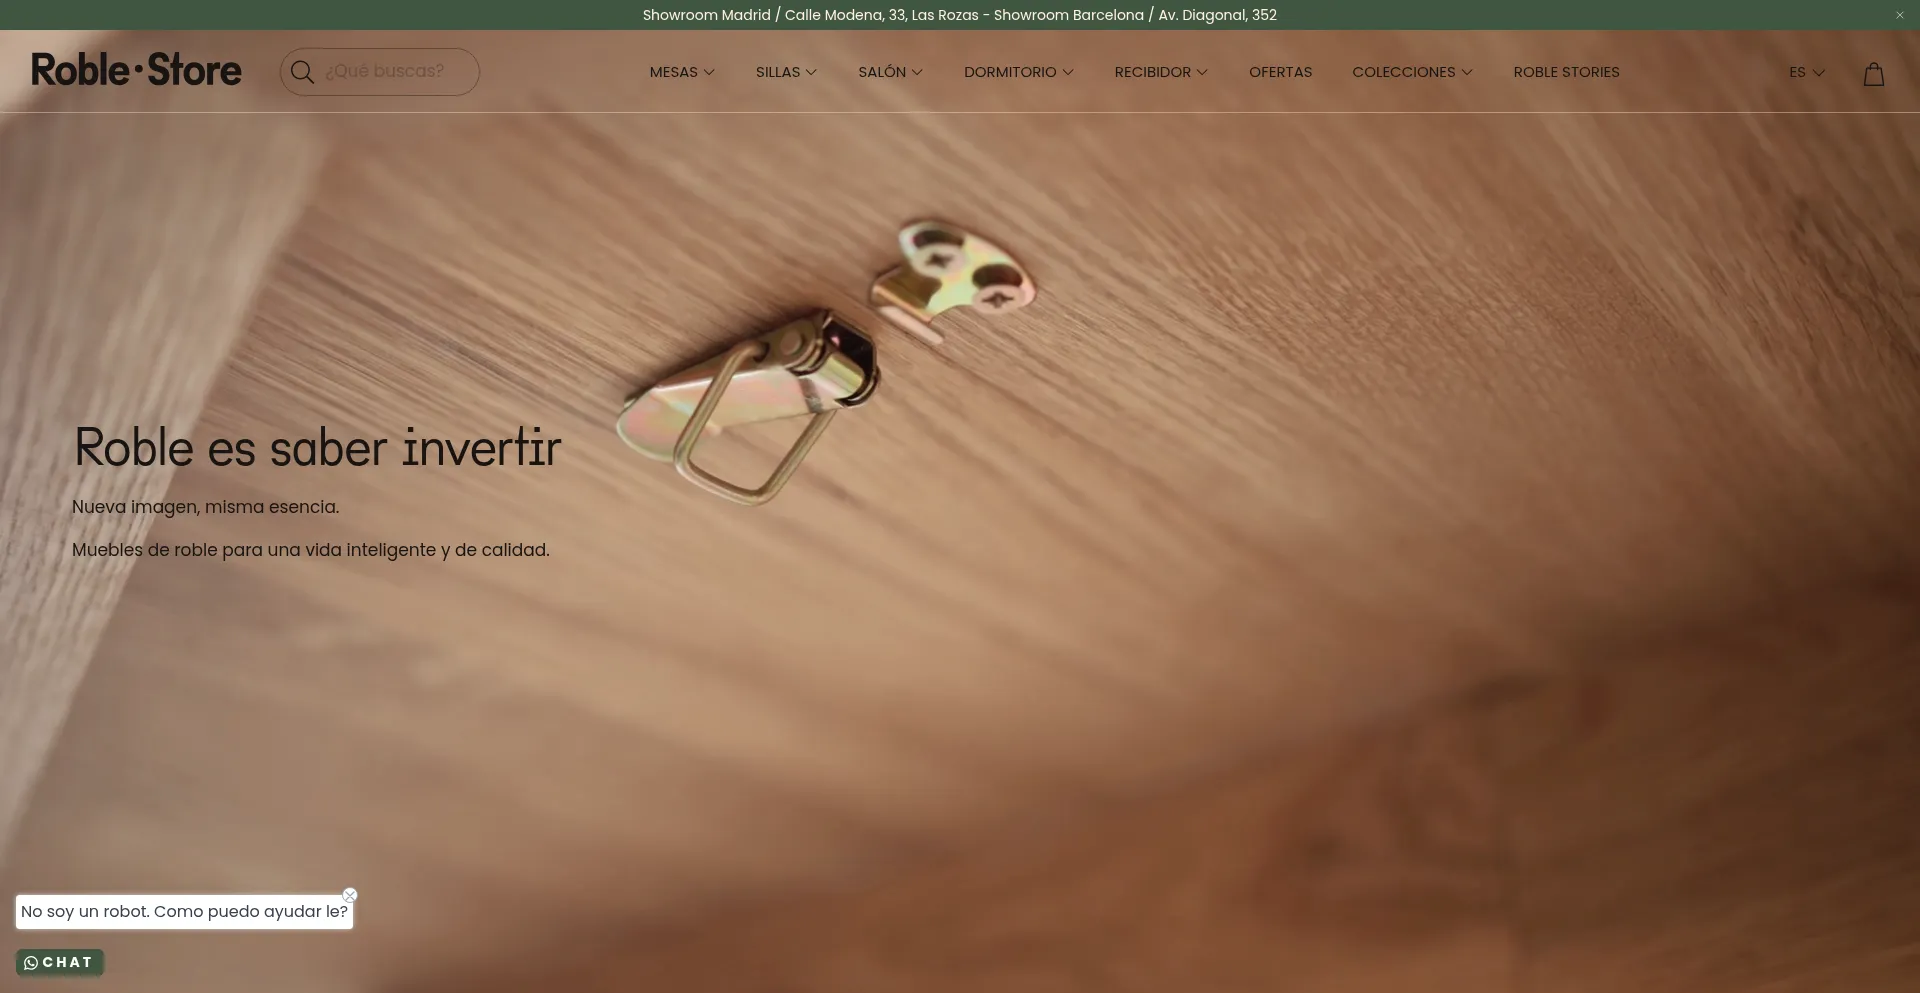Expand the Colecciones menu

click(1412, 72)
